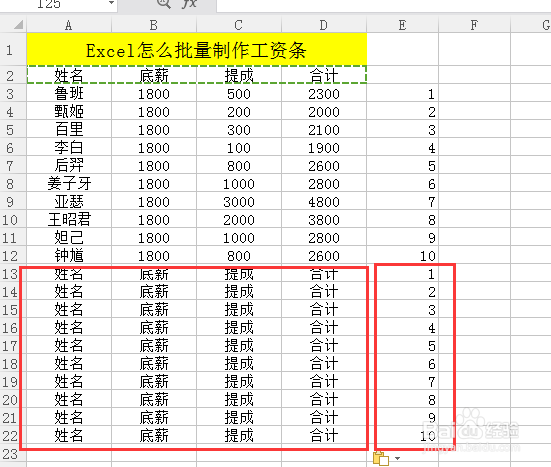The width and height of the screenshot is (551, 467).
Task: Click pasted '姓名' cell in row 14
Action: 69,291
